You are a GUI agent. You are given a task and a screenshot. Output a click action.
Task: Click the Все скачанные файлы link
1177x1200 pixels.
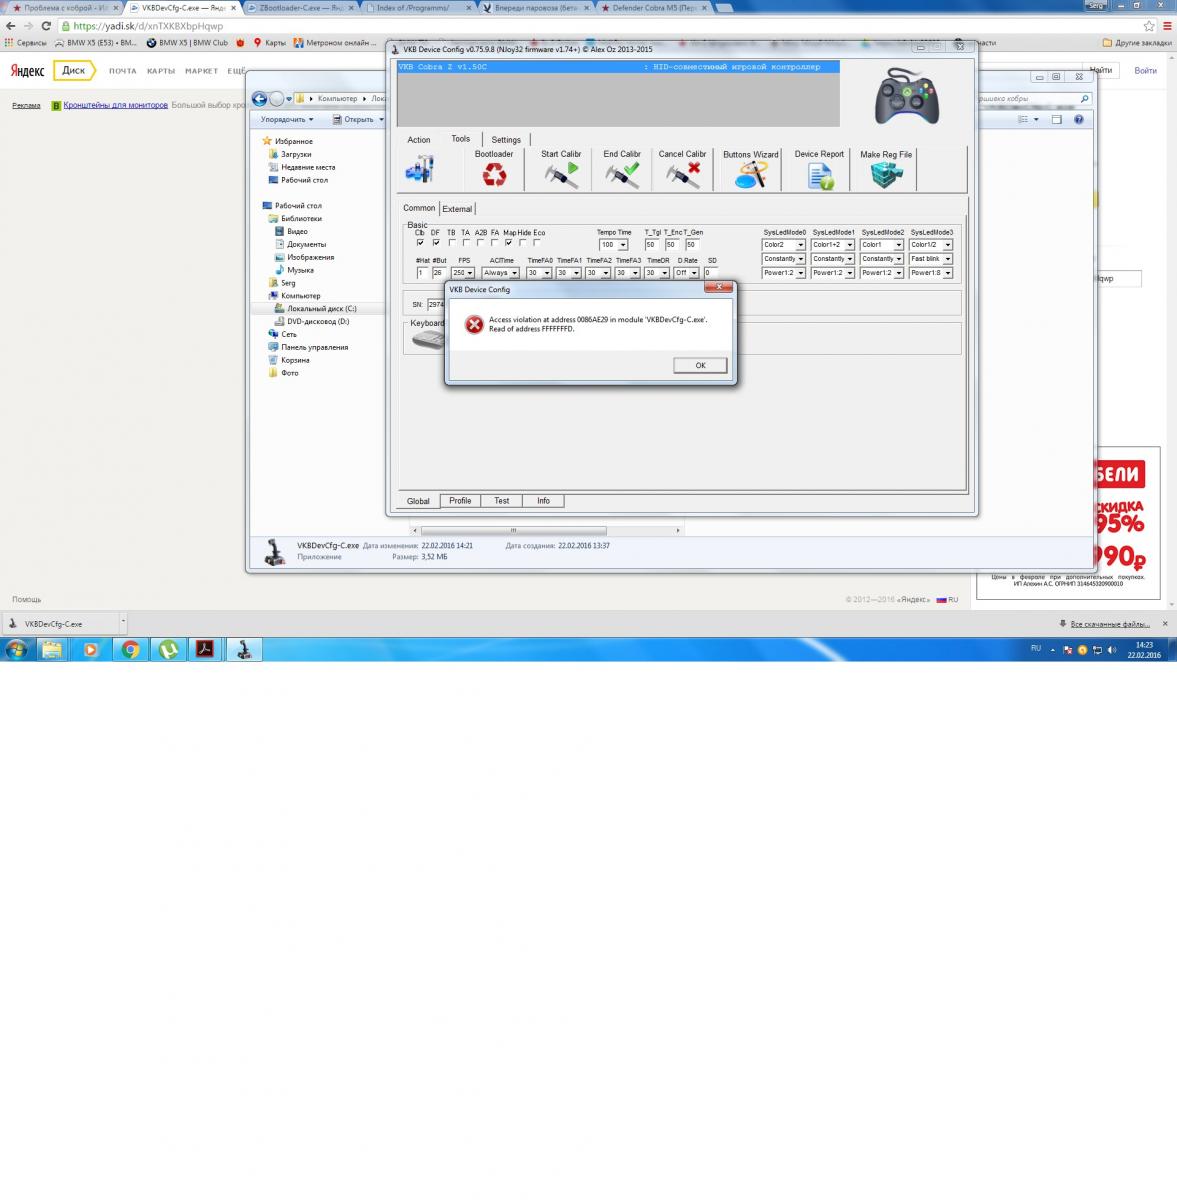point(1110,624)
